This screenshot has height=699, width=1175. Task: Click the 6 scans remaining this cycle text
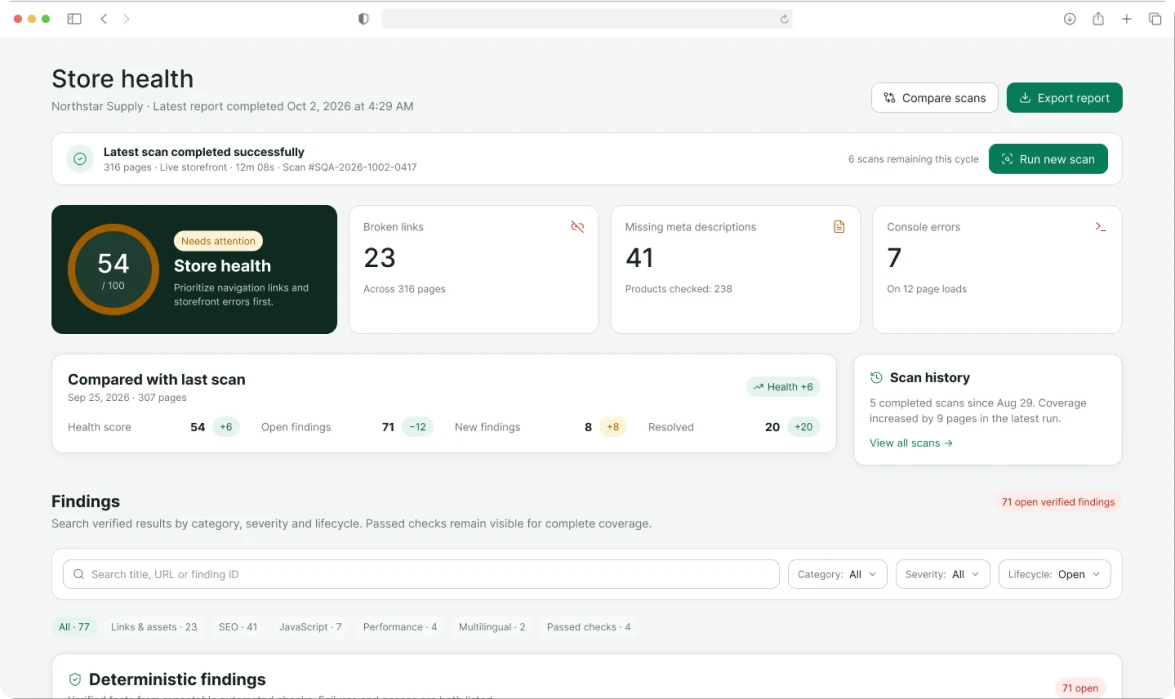click(913, 159)
